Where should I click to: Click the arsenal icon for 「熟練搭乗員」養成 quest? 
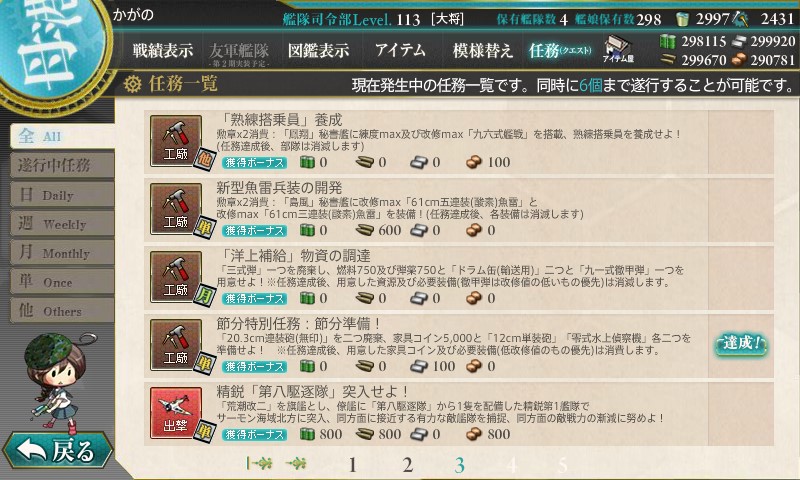pos(176,141)
